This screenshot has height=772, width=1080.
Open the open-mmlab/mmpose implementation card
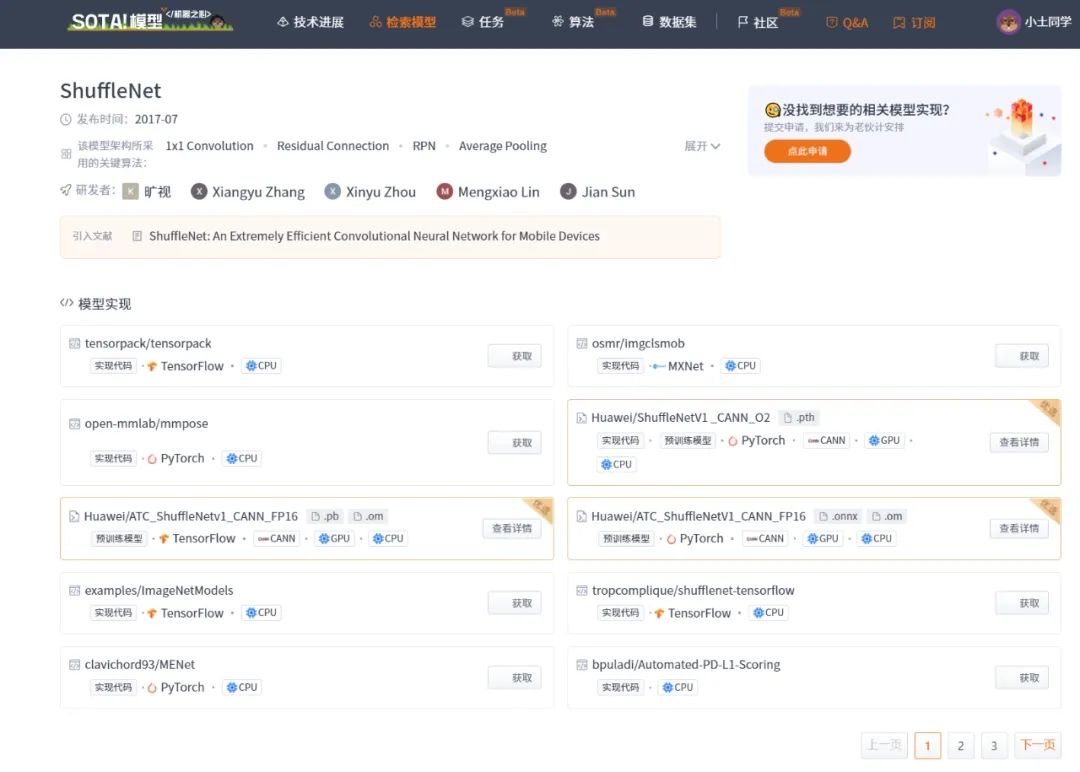click(307, 442)
